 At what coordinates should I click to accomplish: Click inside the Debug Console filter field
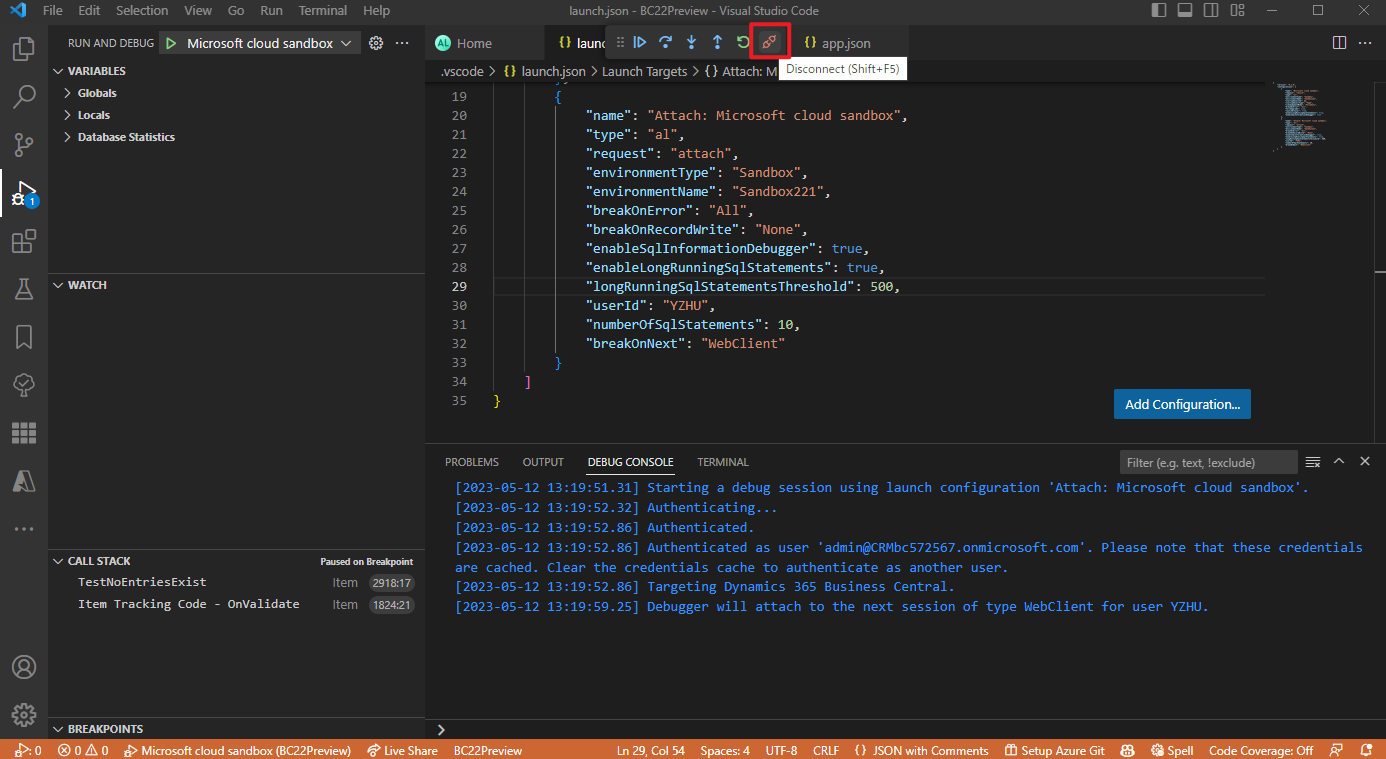[1208, 461]
